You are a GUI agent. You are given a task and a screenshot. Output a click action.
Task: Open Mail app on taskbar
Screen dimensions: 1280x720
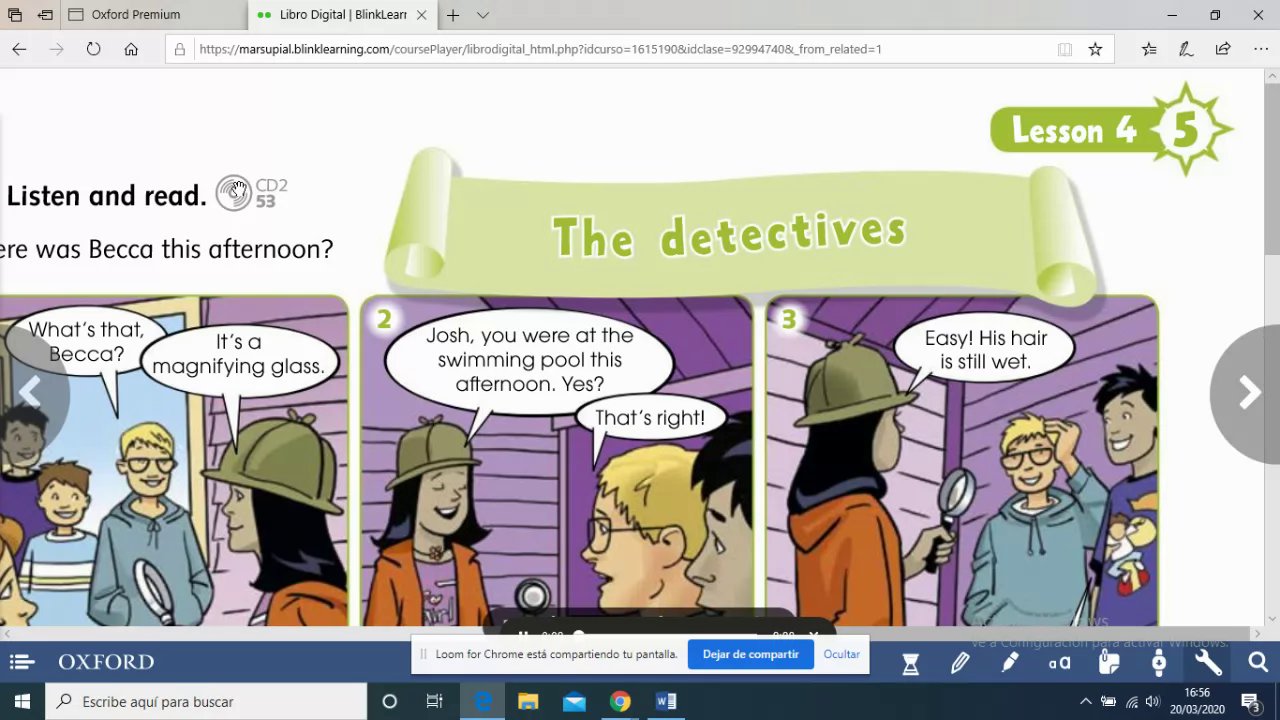click(574, 701)
